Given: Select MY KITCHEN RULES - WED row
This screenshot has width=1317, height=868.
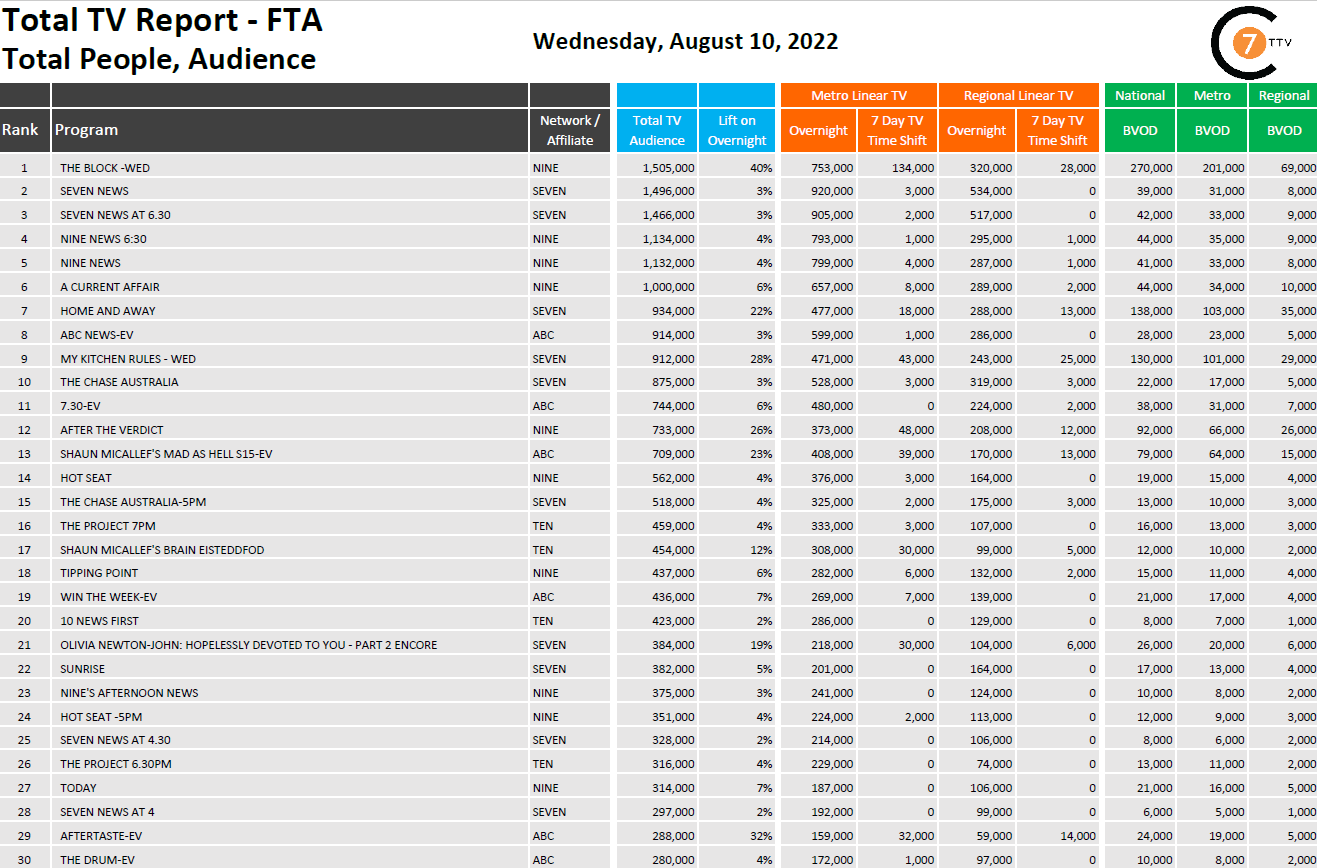Looking at the screenshot, I should [128, 359].
